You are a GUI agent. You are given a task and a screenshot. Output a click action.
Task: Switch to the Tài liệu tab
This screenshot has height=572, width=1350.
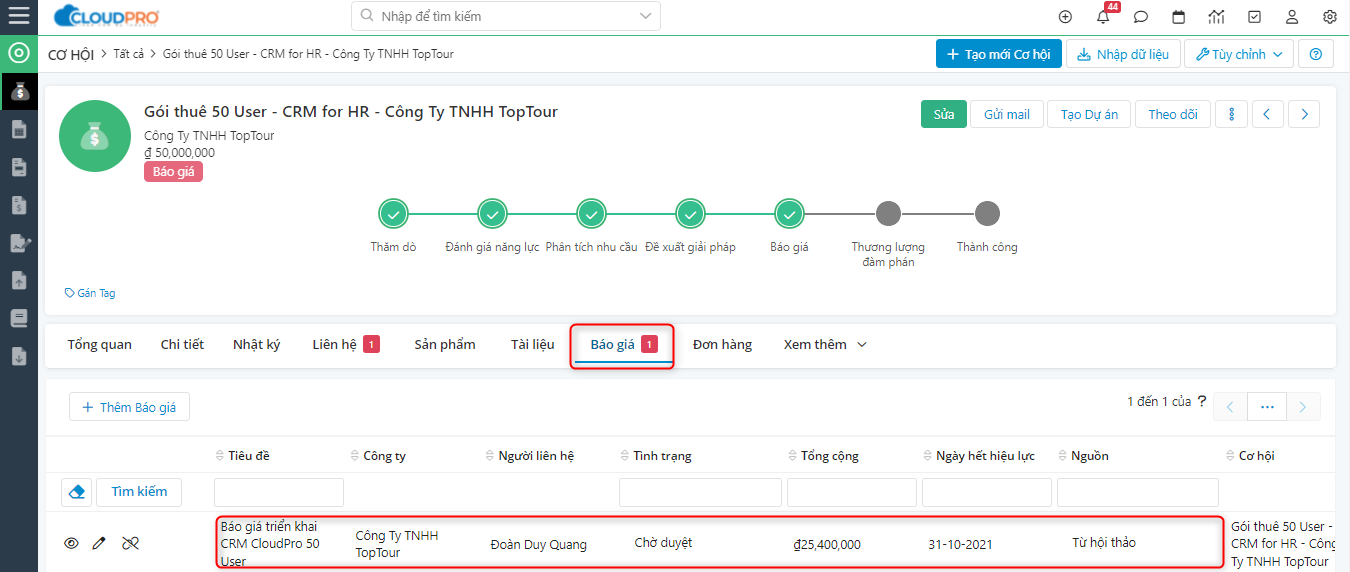click(532, 344)
